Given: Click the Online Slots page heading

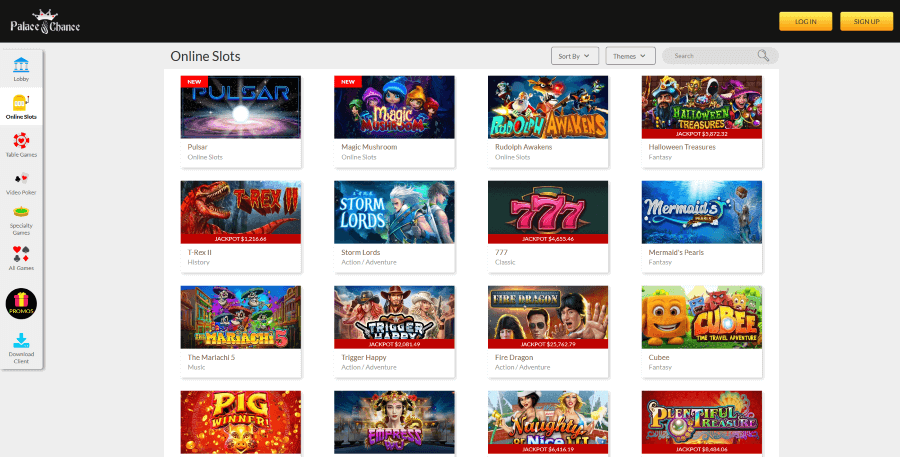Looking at the screenshot, I should [x=205, y=56].
